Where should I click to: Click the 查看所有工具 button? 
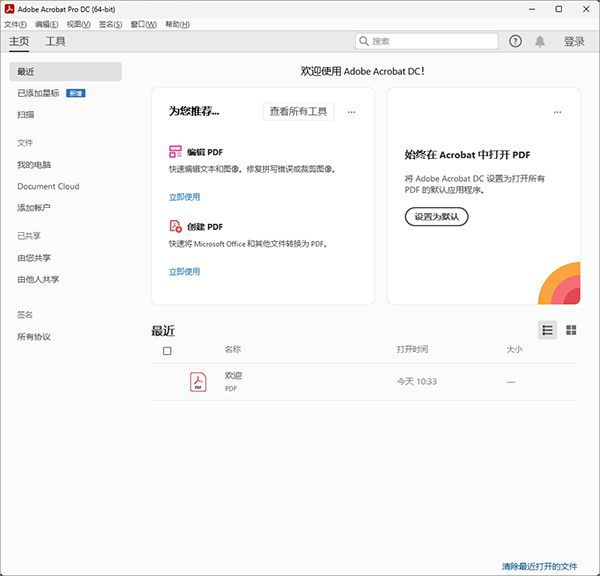tap(298, 111)
